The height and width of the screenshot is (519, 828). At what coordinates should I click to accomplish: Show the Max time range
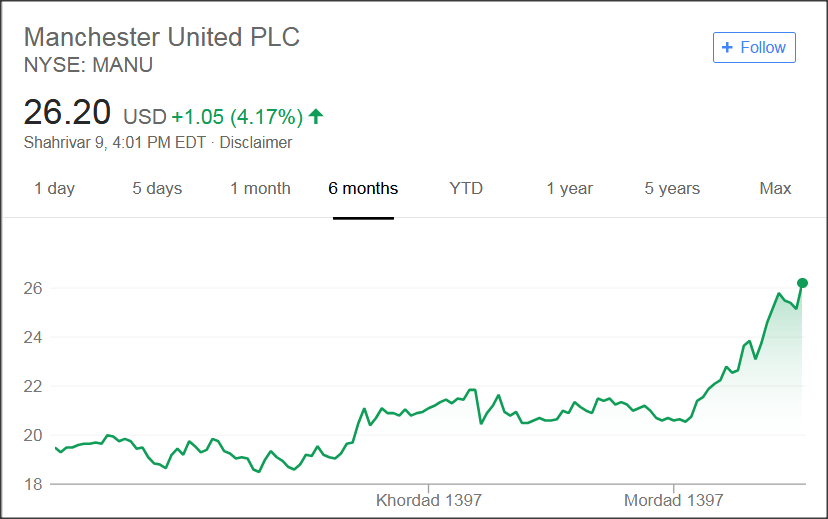(775, 188)
